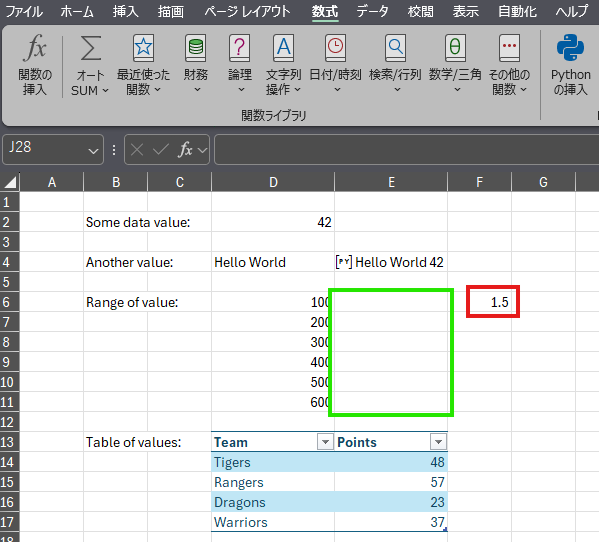Click inside the formula bar input
Screen dimensions: 599x542
(406, 149)
